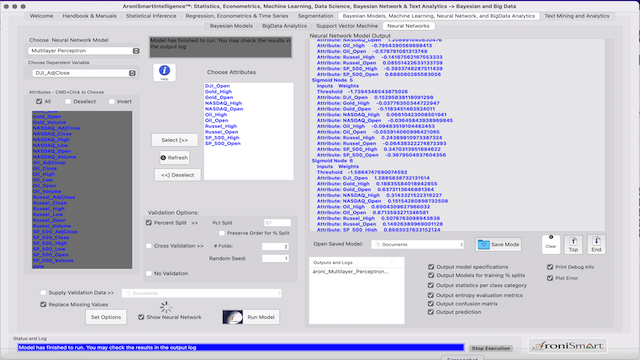This screenshot has height=360, width=640.
Task: Select Russel_High in chosen attributes
Action: (x=221, y=126)
